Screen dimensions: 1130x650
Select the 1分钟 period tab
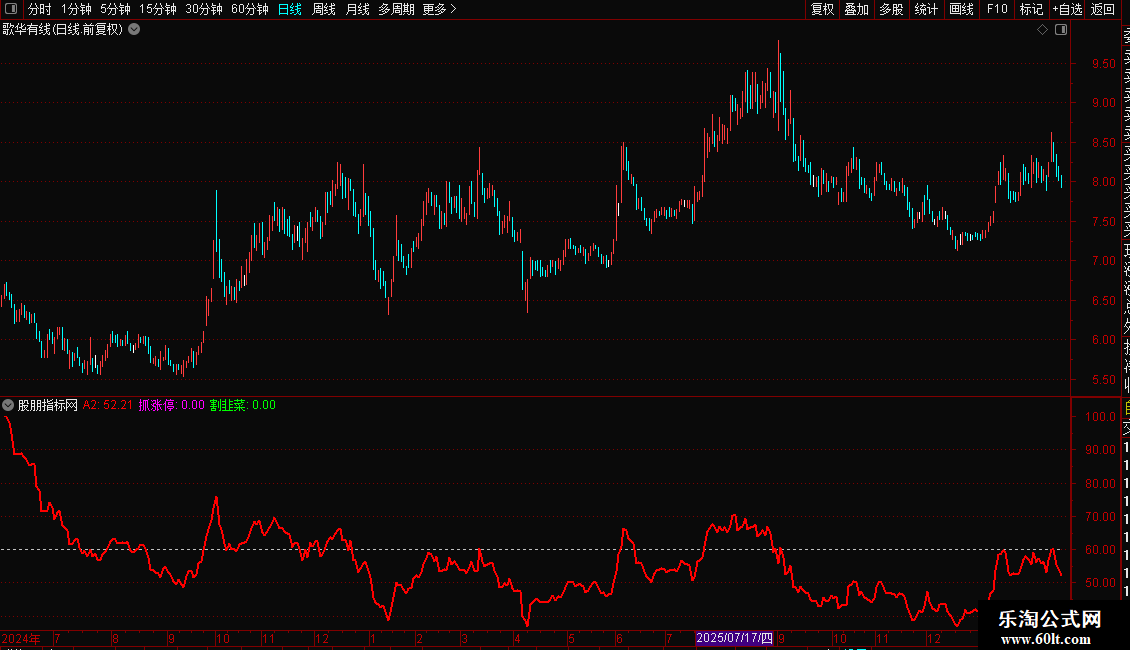tap(76, 9)
